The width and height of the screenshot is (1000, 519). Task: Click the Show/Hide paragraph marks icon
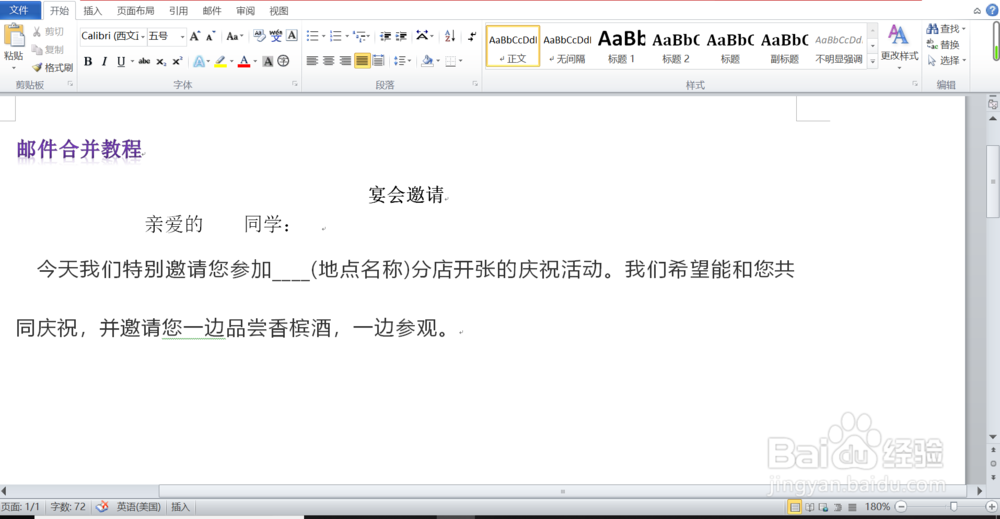(471, 36)
